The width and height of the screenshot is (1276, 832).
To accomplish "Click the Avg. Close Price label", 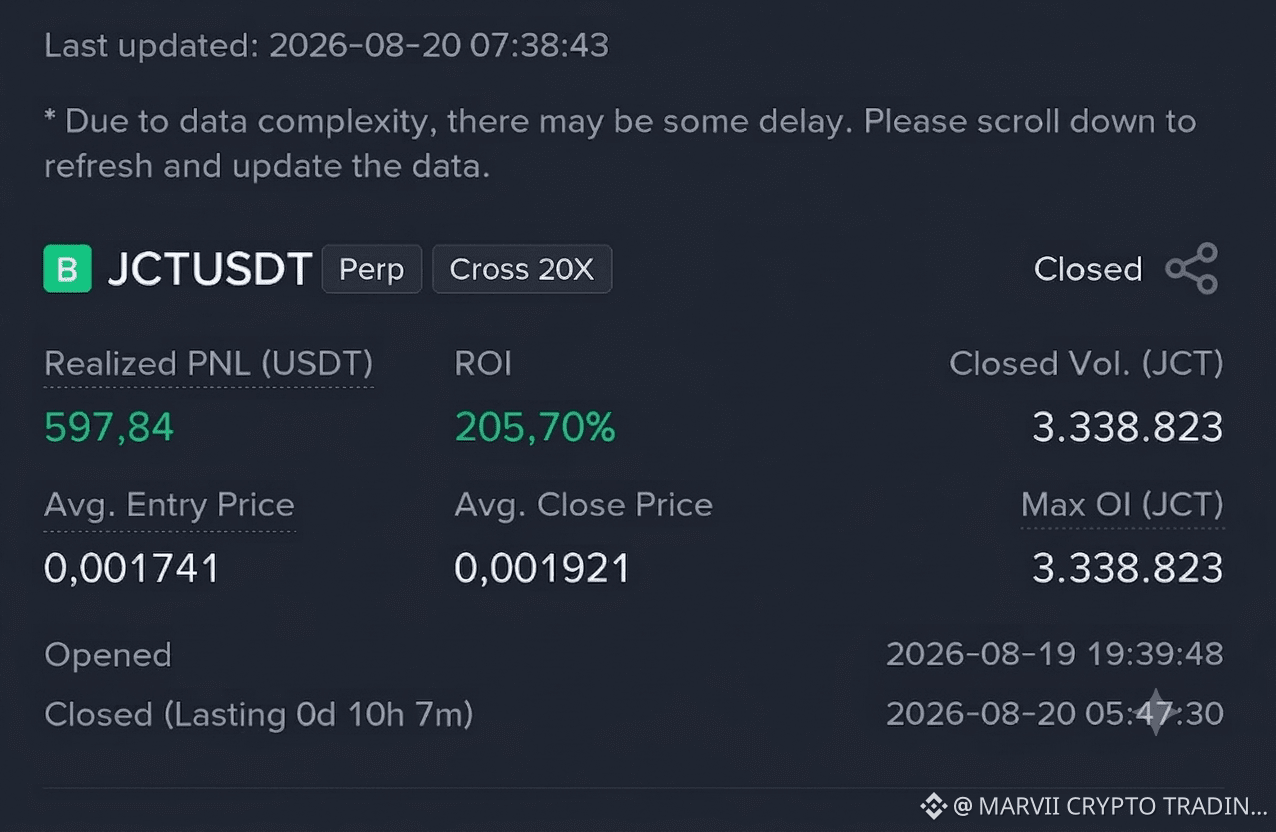I will (584, 505).
